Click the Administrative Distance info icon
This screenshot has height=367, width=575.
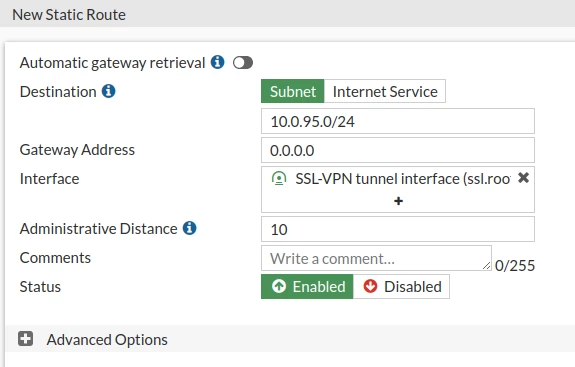point(190,228)
